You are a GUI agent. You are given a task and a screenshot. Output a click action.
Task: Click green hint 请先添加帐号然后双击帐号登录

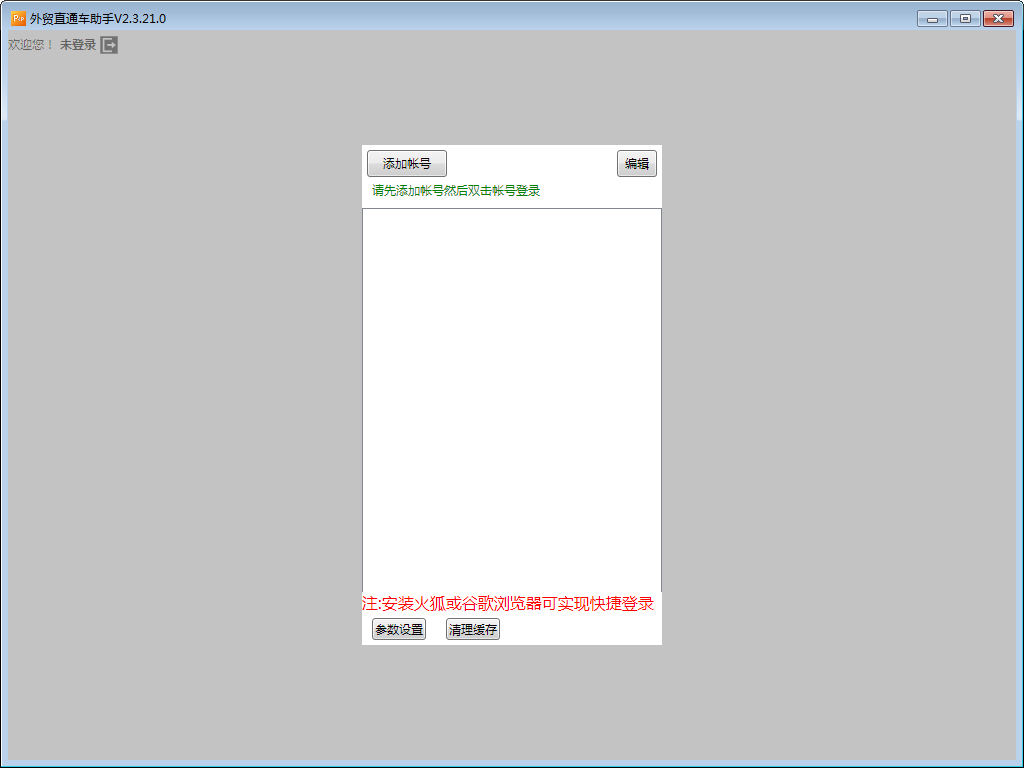click(456, 191)
